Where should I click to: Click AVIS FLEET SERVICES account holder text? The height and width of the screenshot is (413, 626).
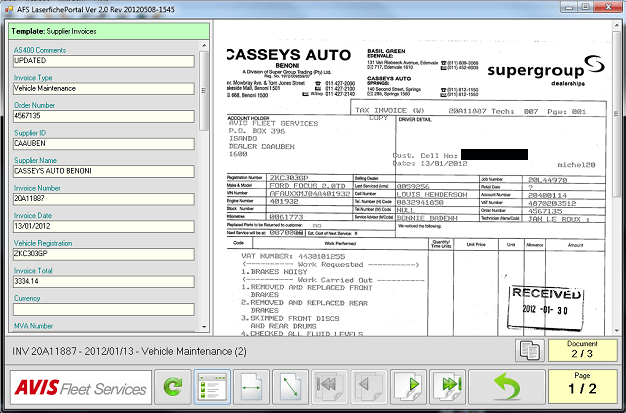pos(273,123)
